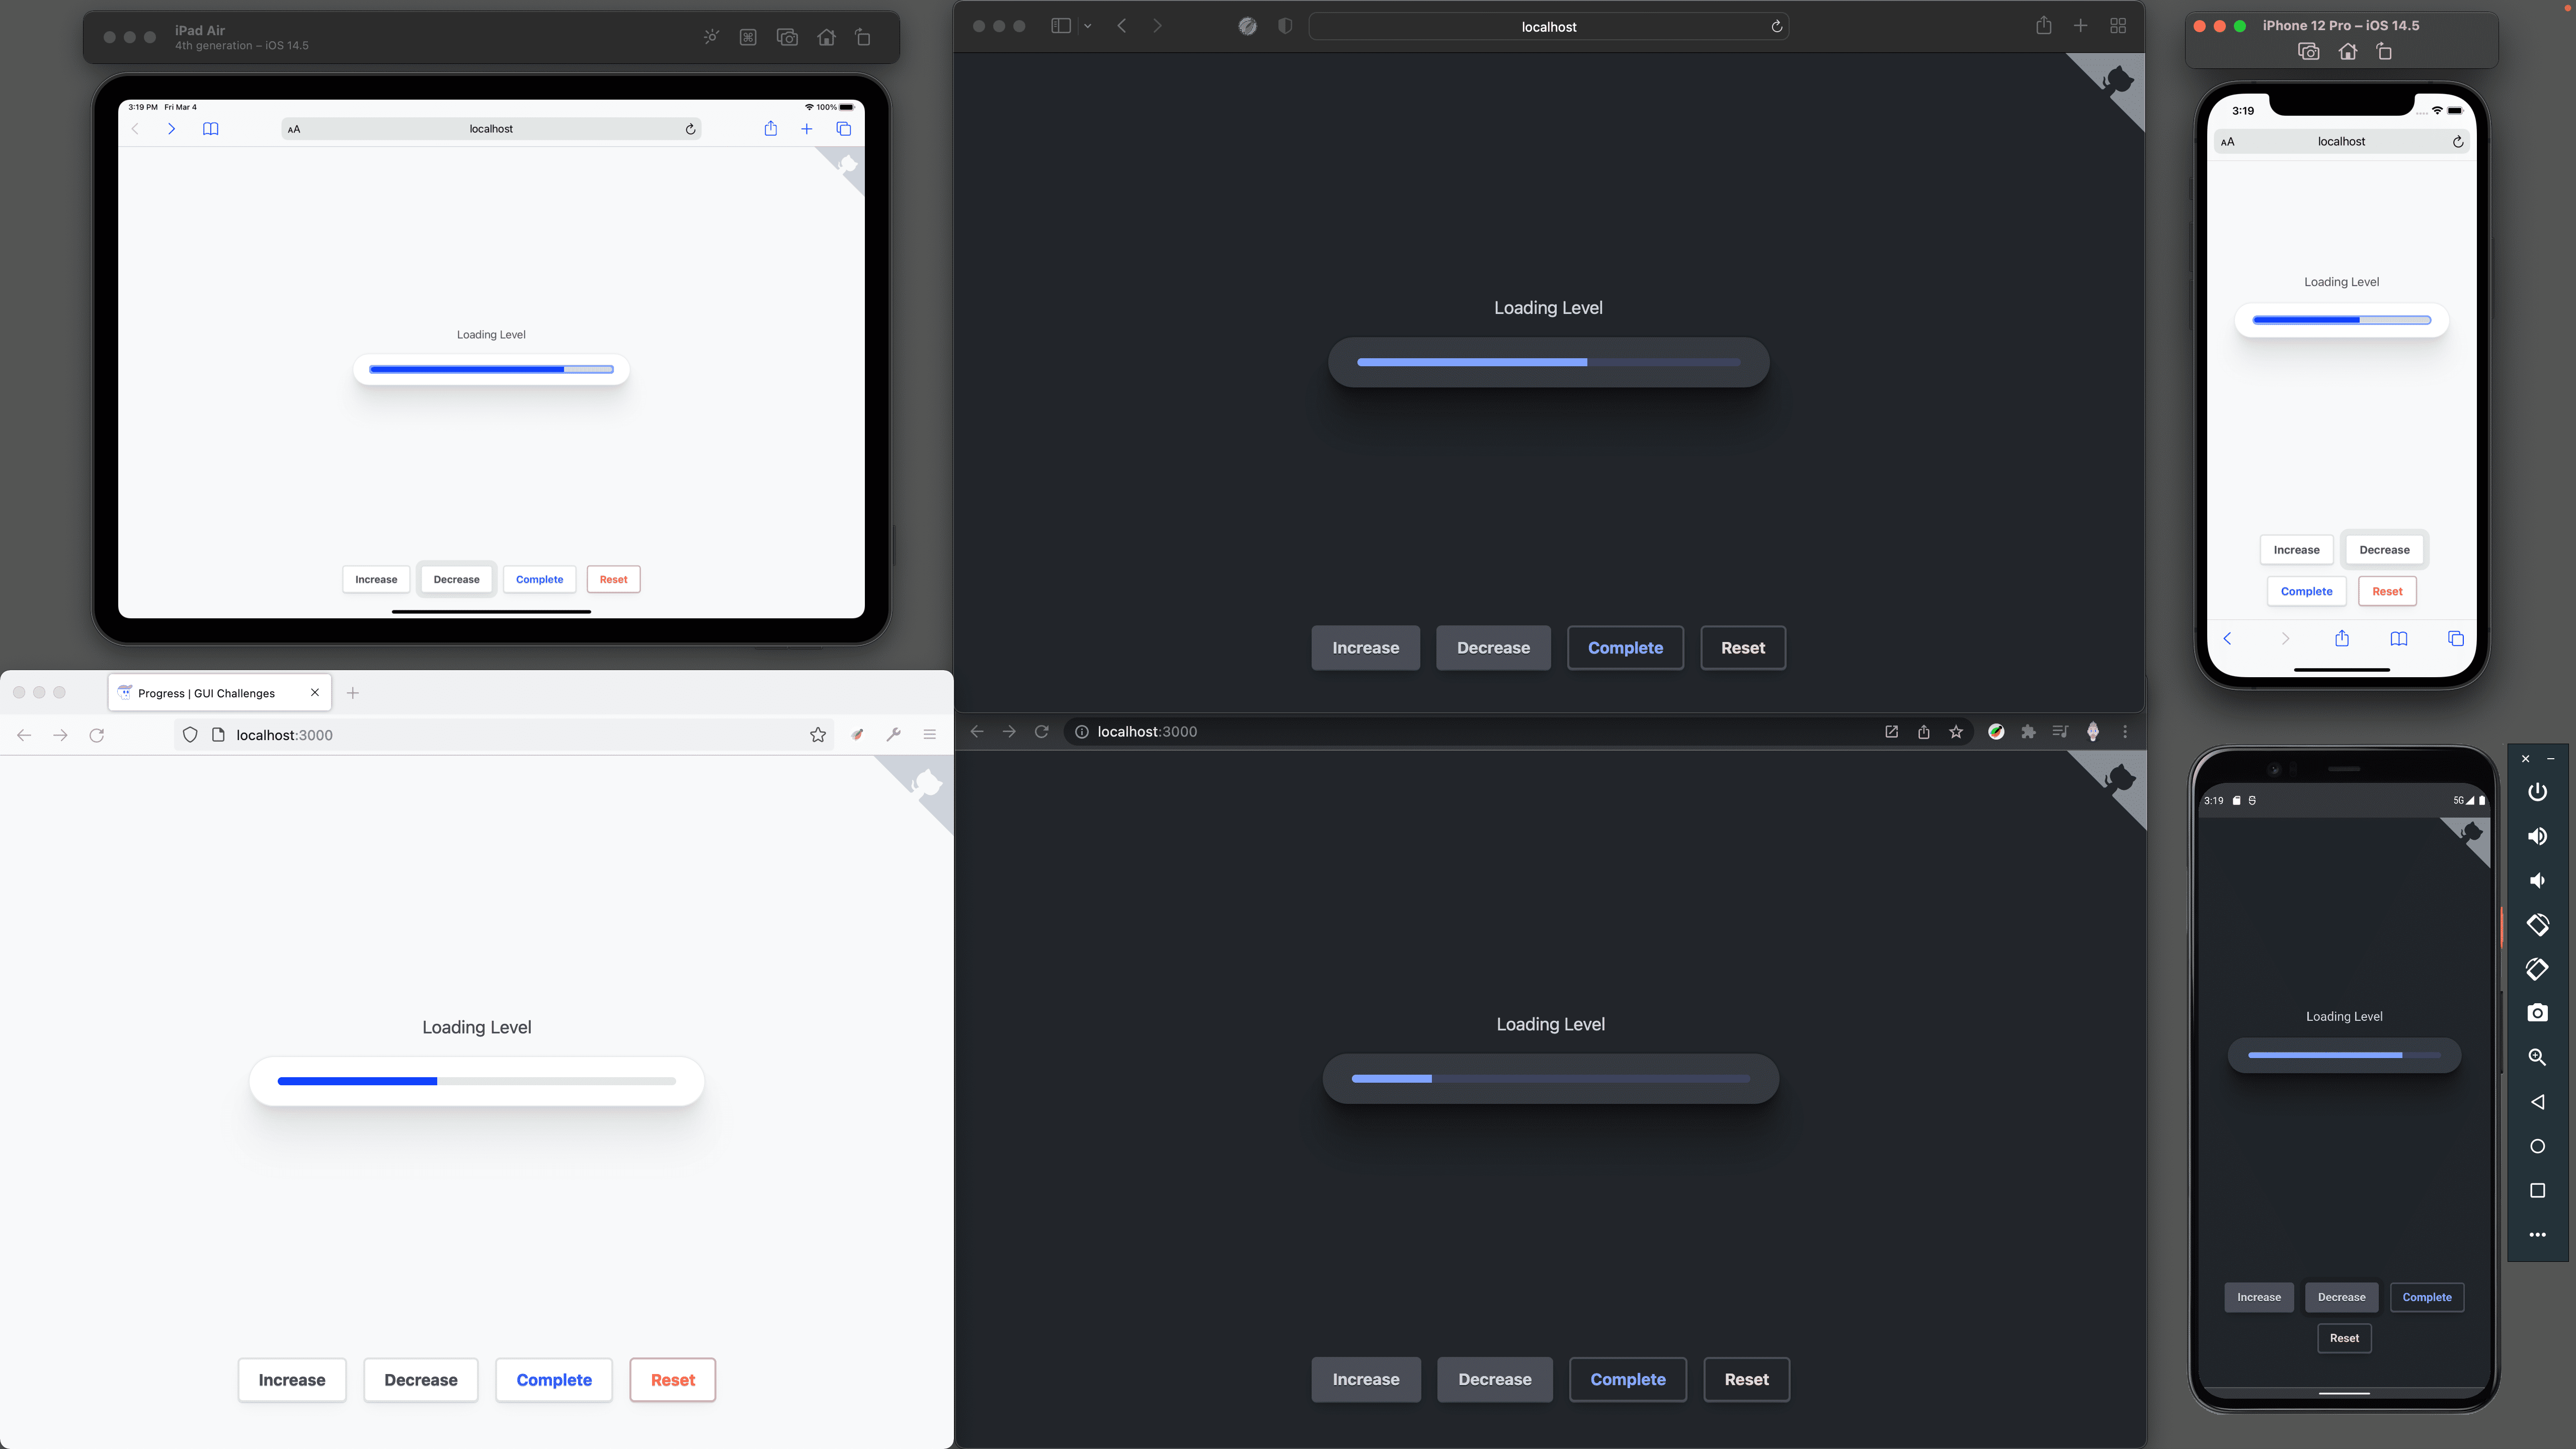Click the localhost address input field

point(1548,25)
